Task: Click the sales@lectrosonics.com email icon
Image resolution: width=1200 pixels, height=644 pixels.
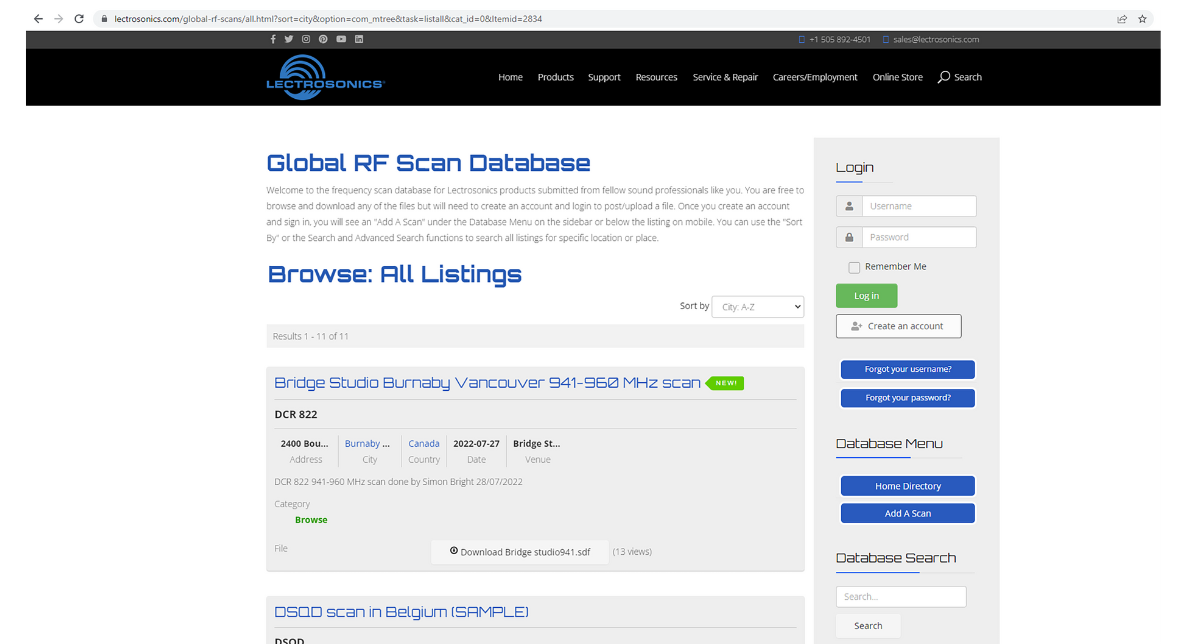Action: click(885, 39)
